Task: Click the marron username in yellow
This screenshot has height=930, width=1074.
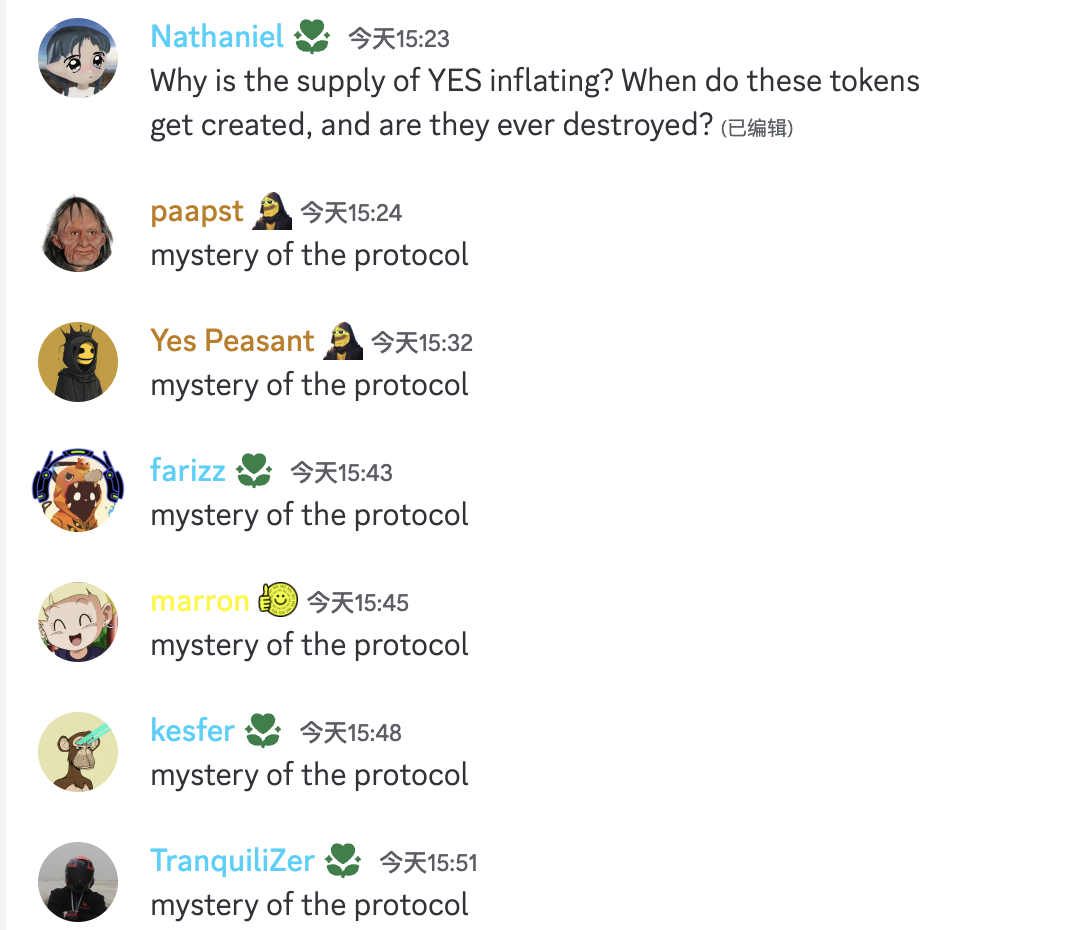Action: pos(199,601)
